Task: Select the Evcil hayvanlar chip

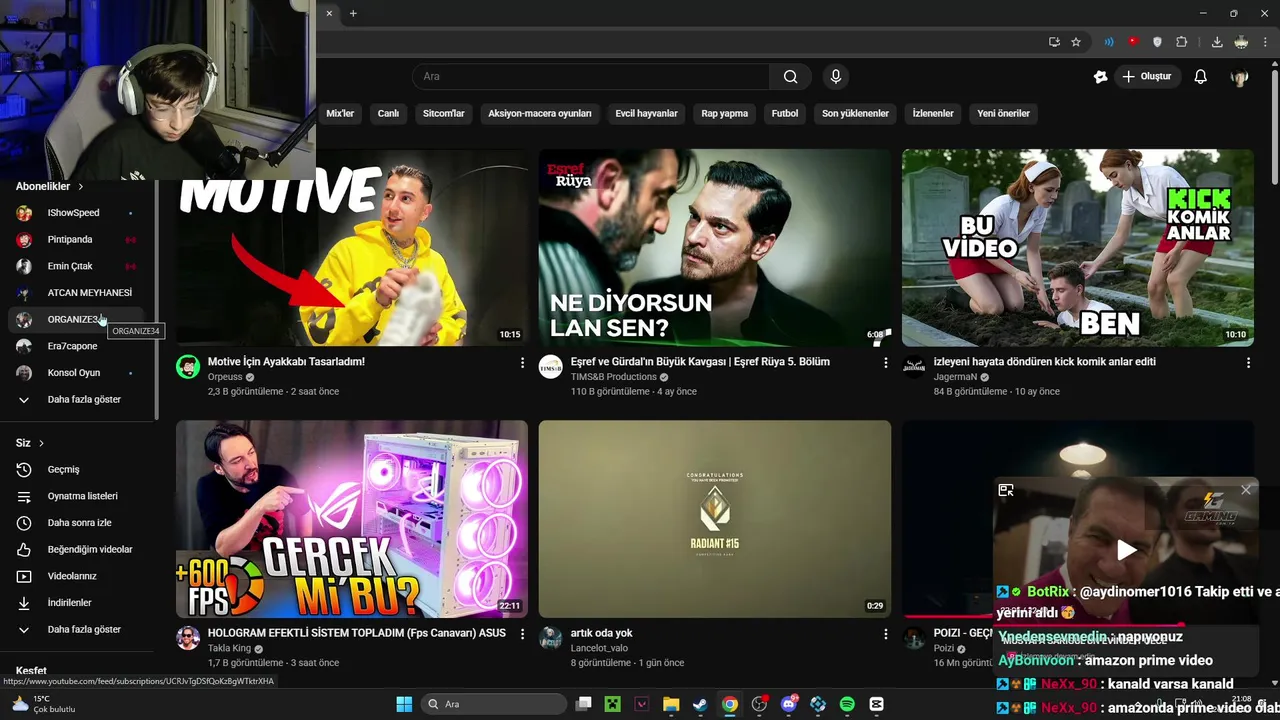Action: 646,113
